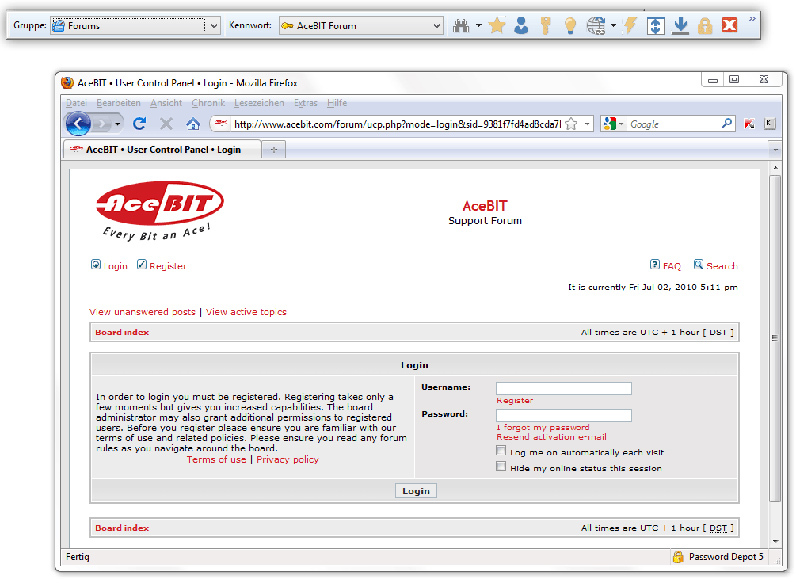The image size is (800, 583).
Task: Click the magnifier icon in the Google search box
Action: point(727,123)
